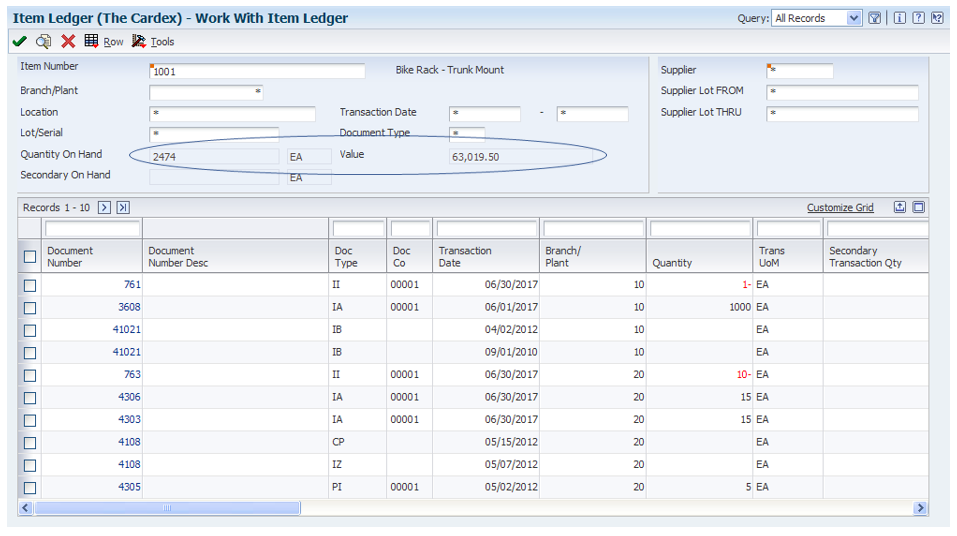Click the Transaction Date column header

[486, 256]
